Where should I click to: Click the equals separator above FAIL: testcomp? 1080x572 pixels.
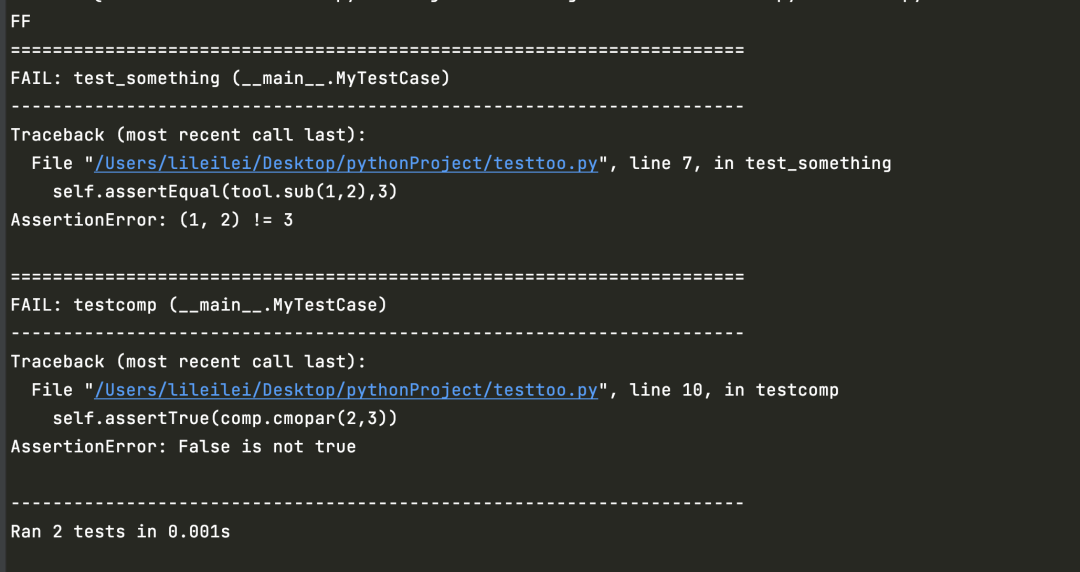pos(377,277)
